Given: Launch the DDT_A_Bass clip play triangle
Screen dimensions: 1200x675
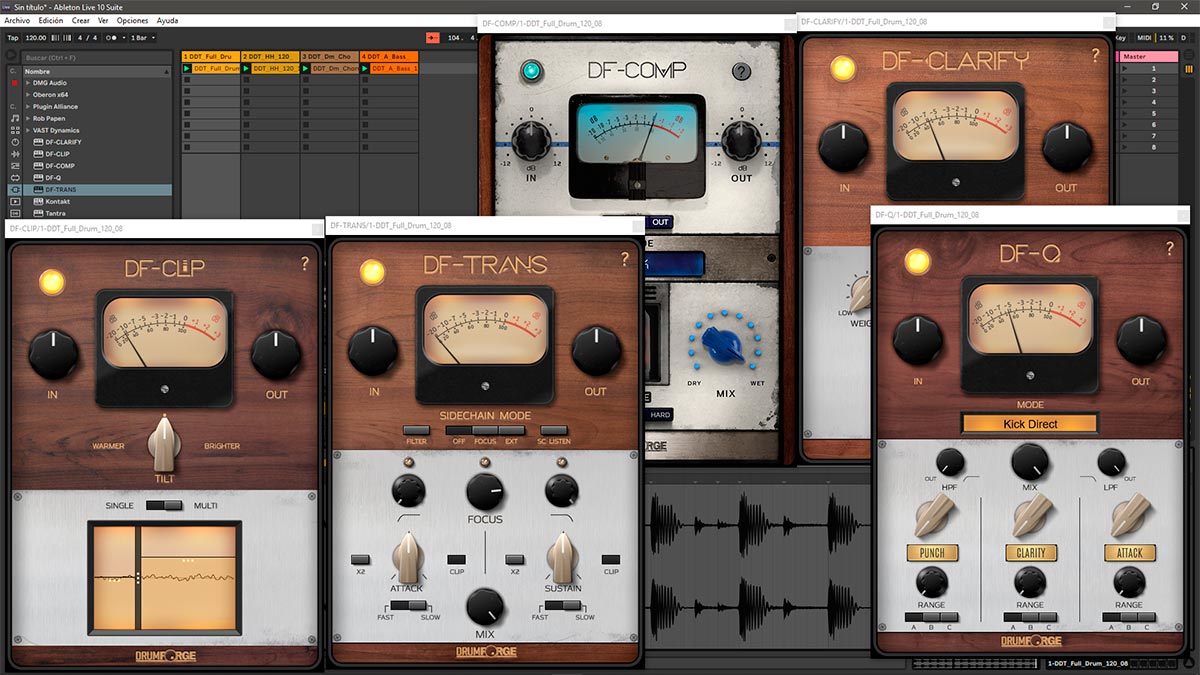Looking at the screenshot, I should pyautogui.click(x=365, y=68).
